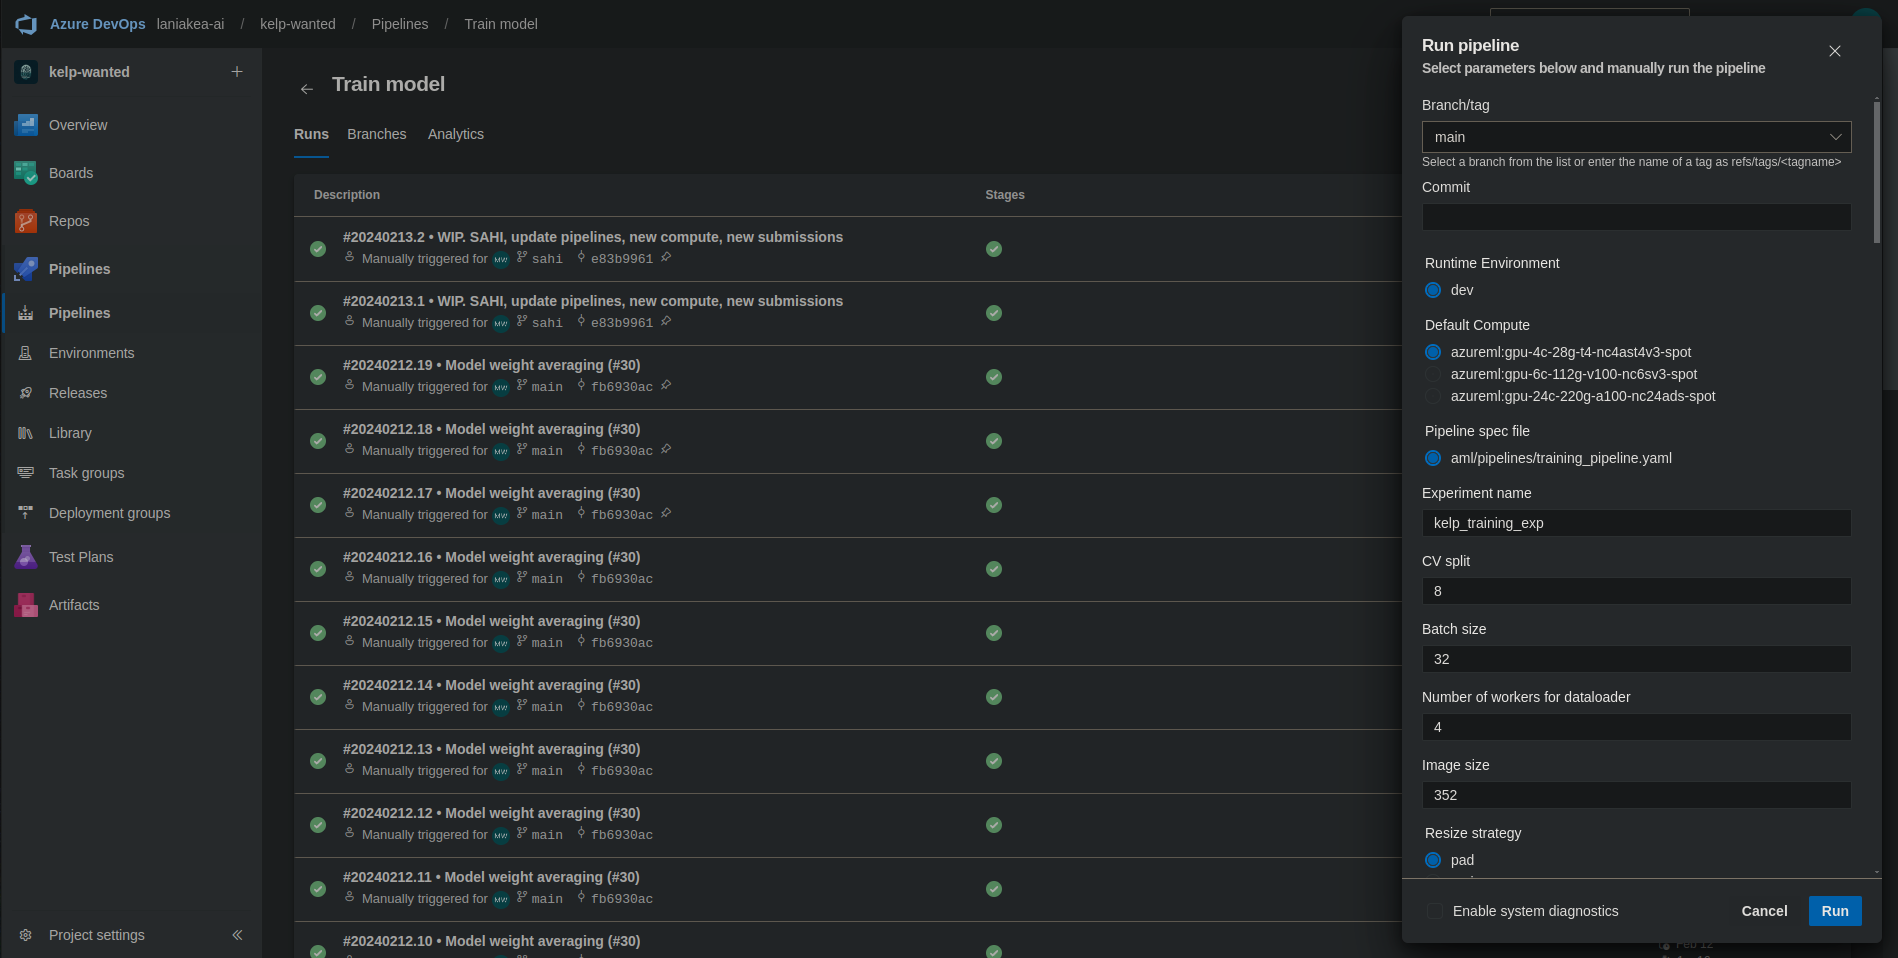The height and width of the screenshot is (958, 1898).
Task: Click the kelp-wanted project avatar icon
Action: pos(26,72)
